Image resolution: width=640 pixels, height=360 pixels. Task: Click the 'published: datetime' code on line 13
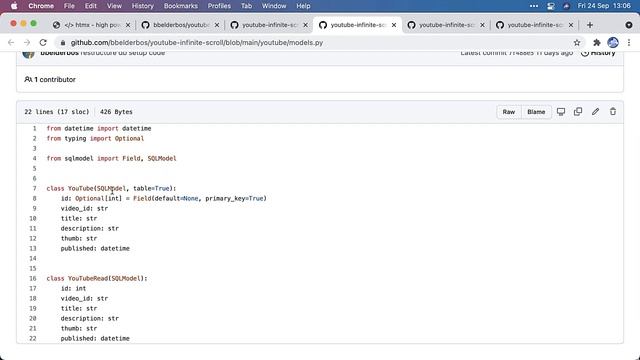pos(95,248)
